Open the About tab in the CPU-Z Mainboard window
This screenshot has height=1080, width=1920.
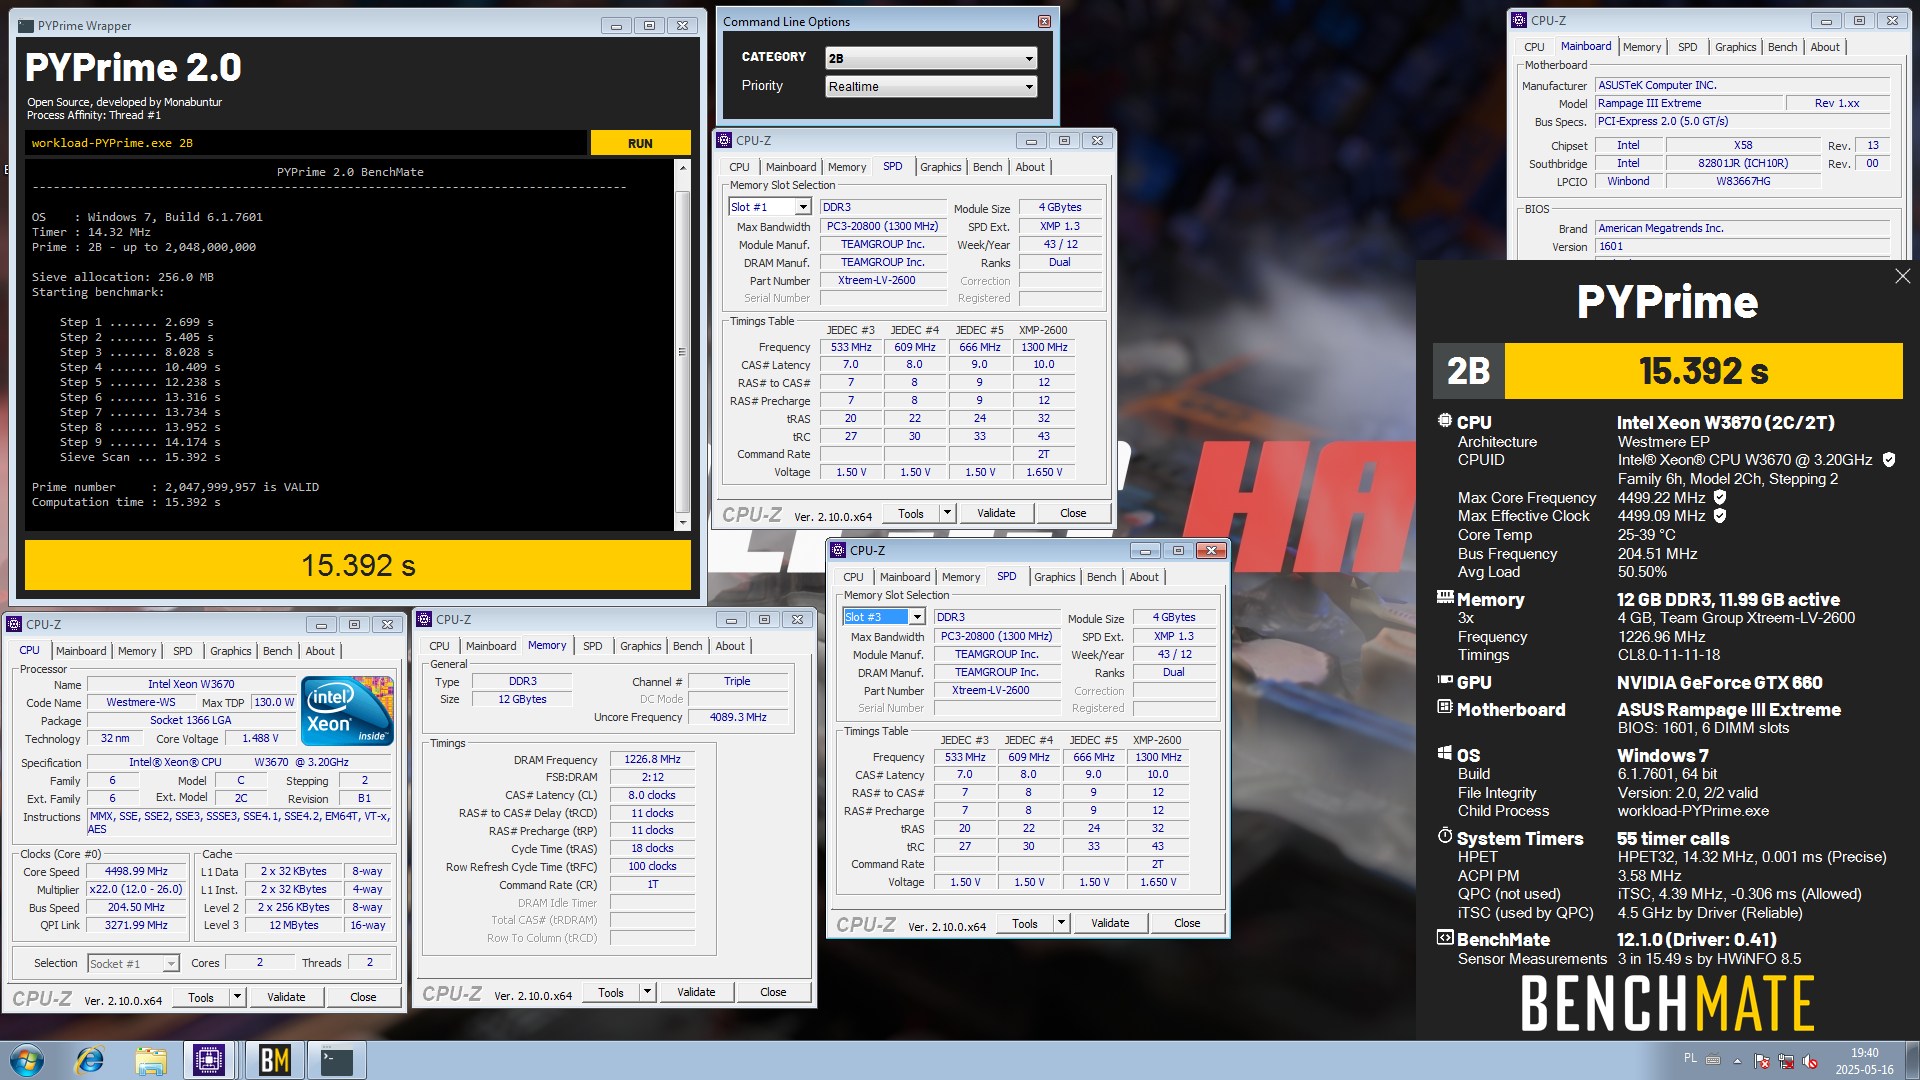1824,47
